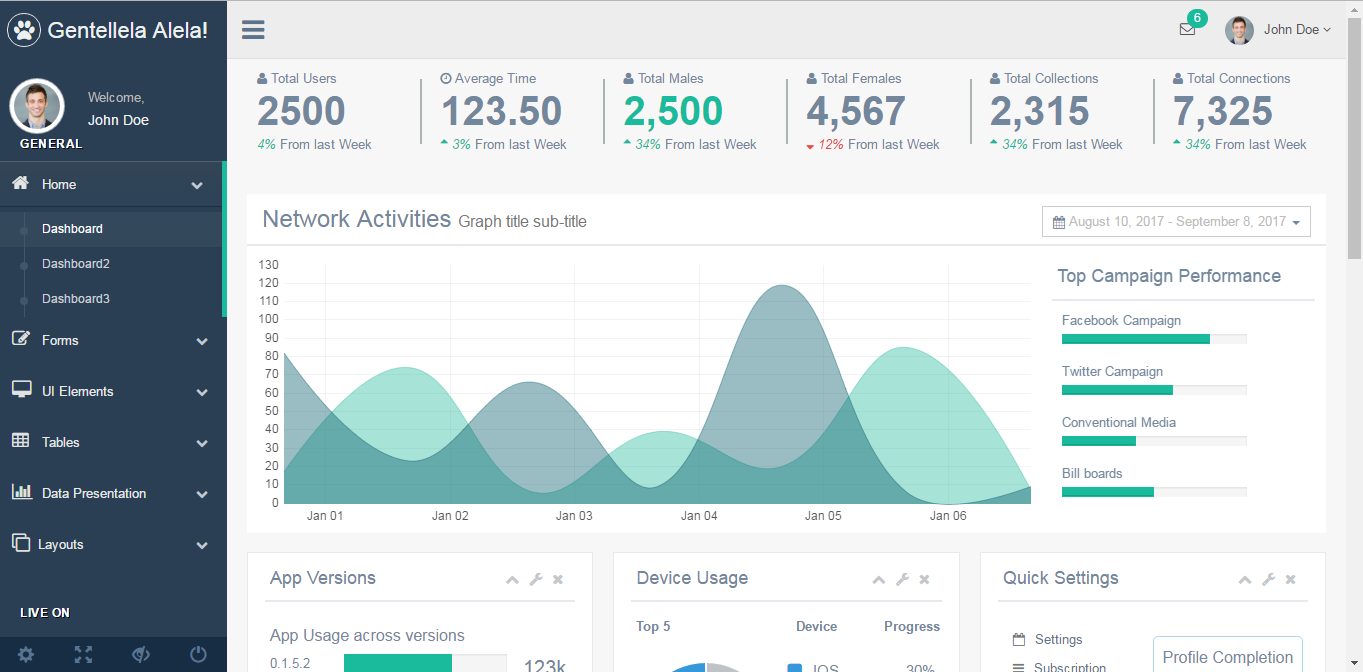Viewport: 1363px width, 672px height.
Task: Collapse the App Versions panel with its chevron
Action: click(x=513, y=579)
